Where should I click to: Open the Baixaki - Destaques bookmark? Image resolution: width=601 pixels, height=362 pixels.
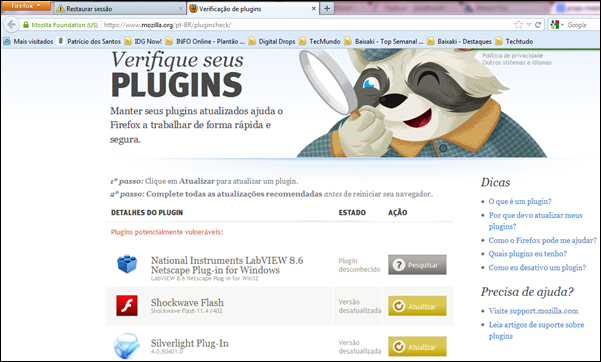coord(460,41)
